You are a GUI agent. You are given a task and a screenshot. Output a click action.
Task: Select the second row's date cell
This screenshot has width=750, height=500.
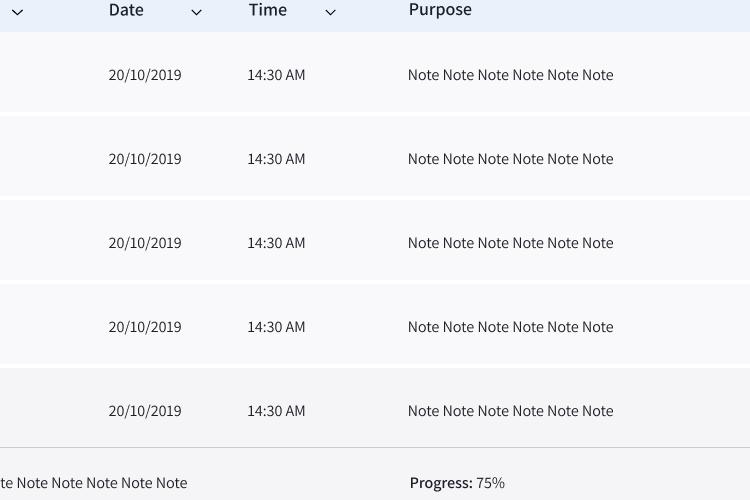point(145,159)
